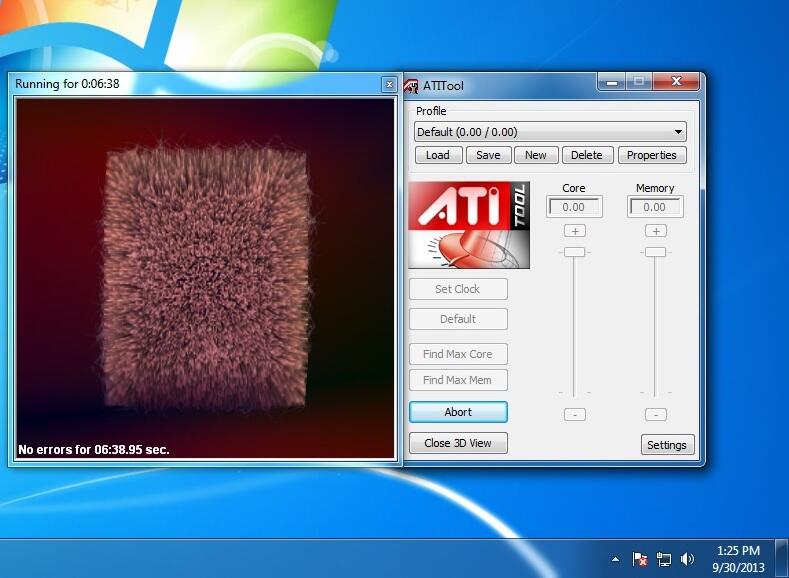Abort the running artifact scan
The width and height of the screenshot is (789, 578).
point(458,412)
